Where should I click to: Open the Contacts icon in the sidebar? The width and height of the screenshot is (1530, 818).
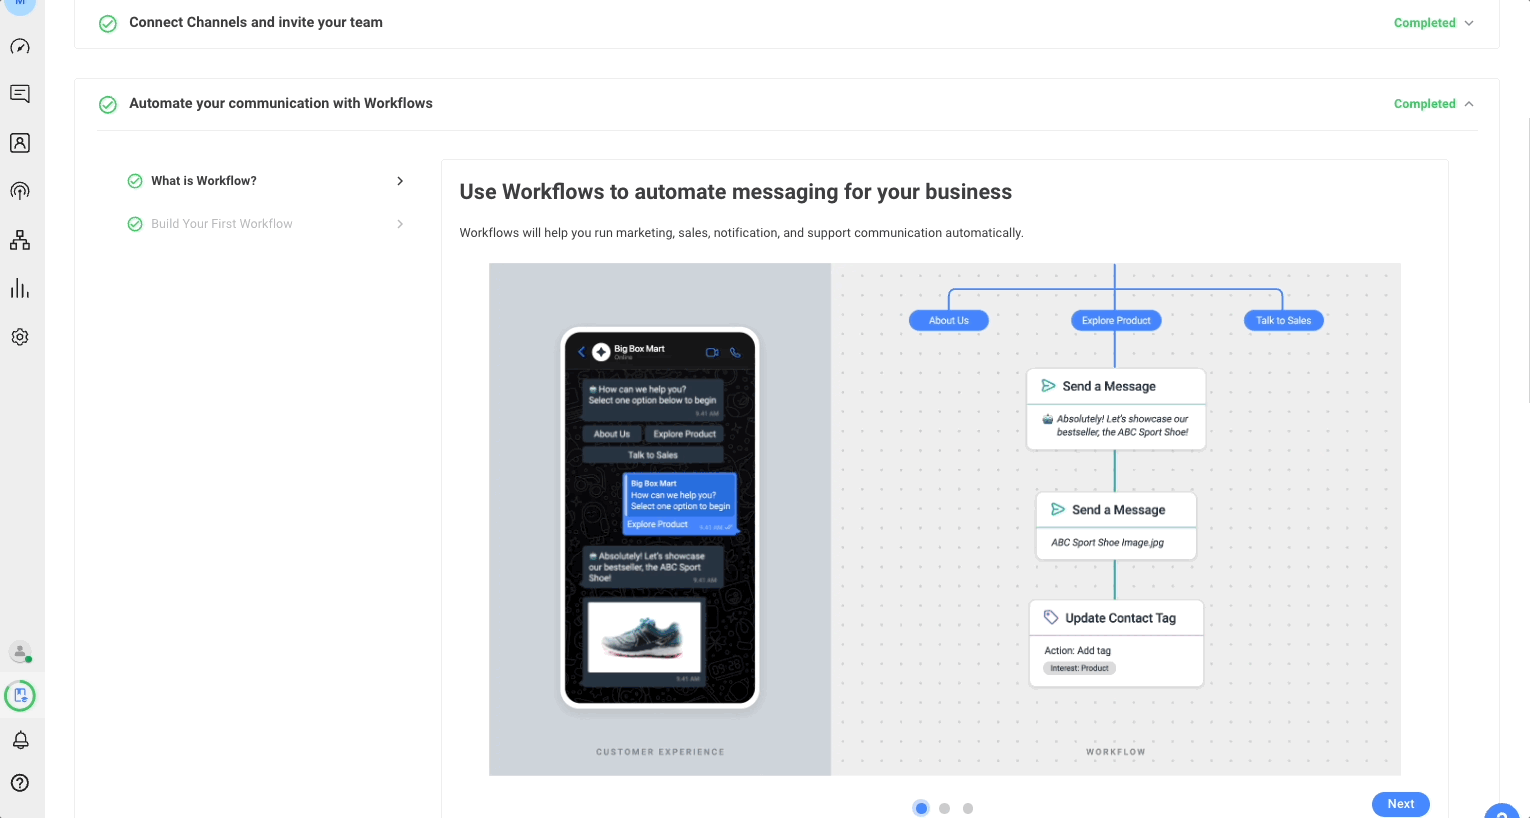[20, 142]
